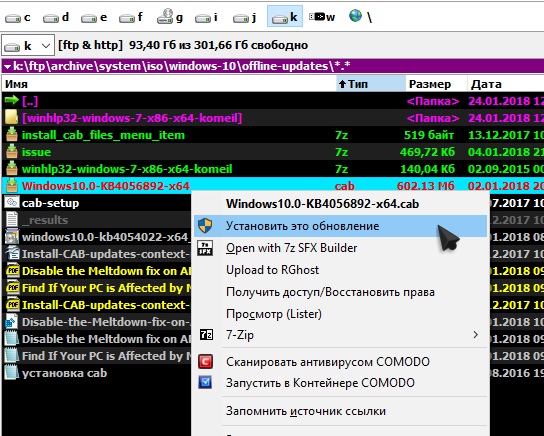The image size is (544, 436).
Task: Click file name install_cab_files_menu_item
Action: pos(103,135)
